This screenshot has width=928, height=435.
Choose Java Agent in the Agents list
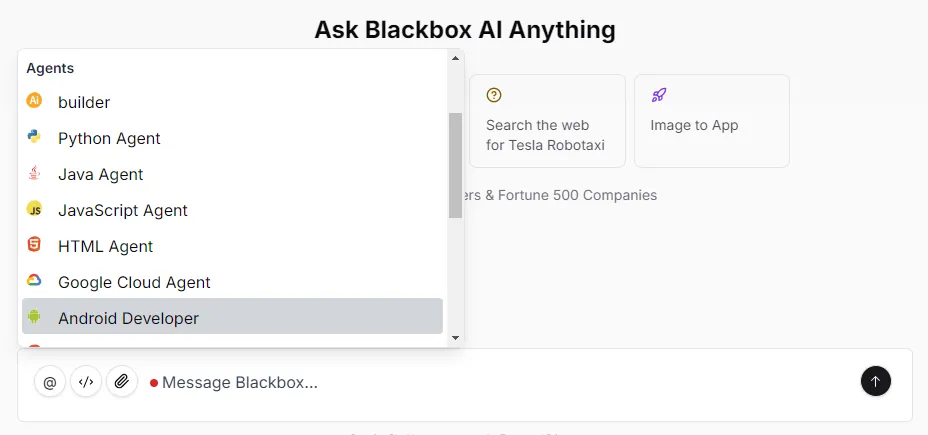[233, 175]
